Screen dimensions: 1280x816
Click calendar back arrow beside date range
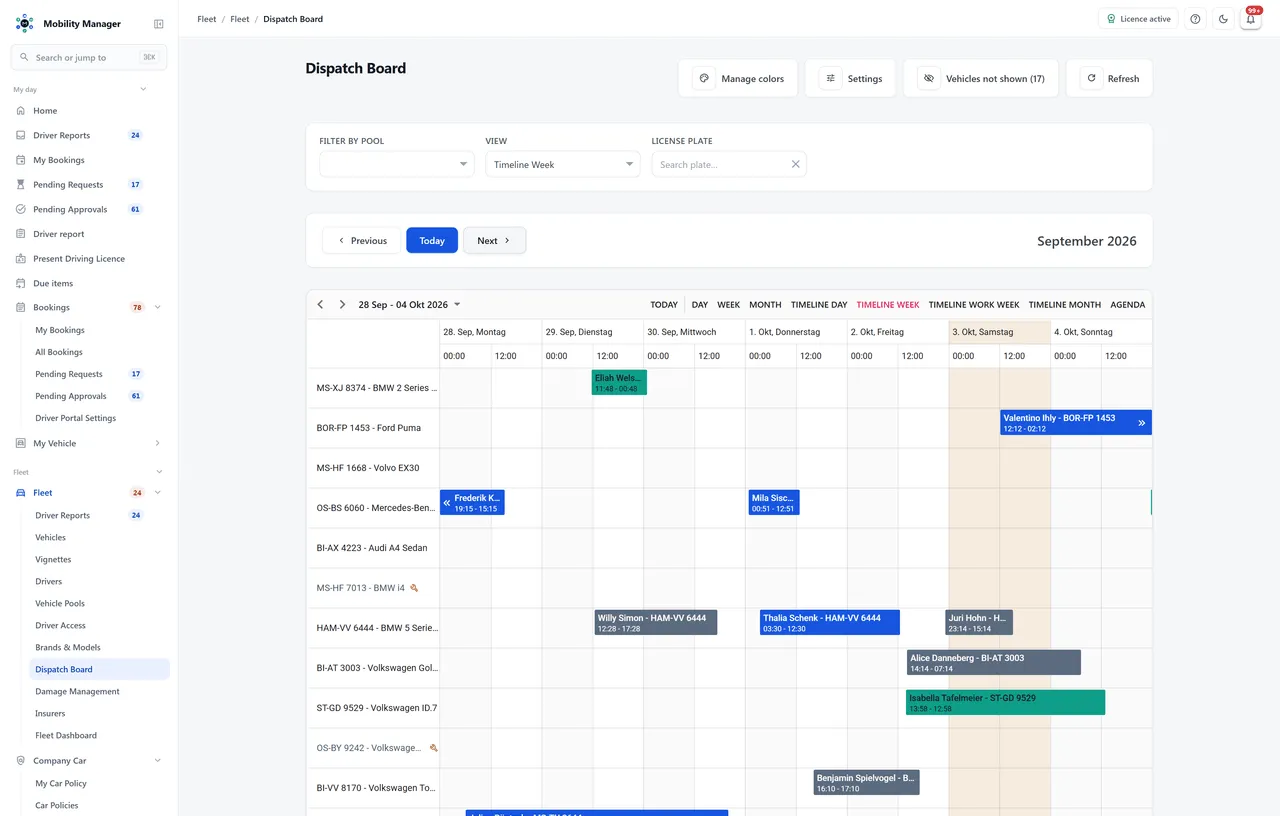pos(320,304)
